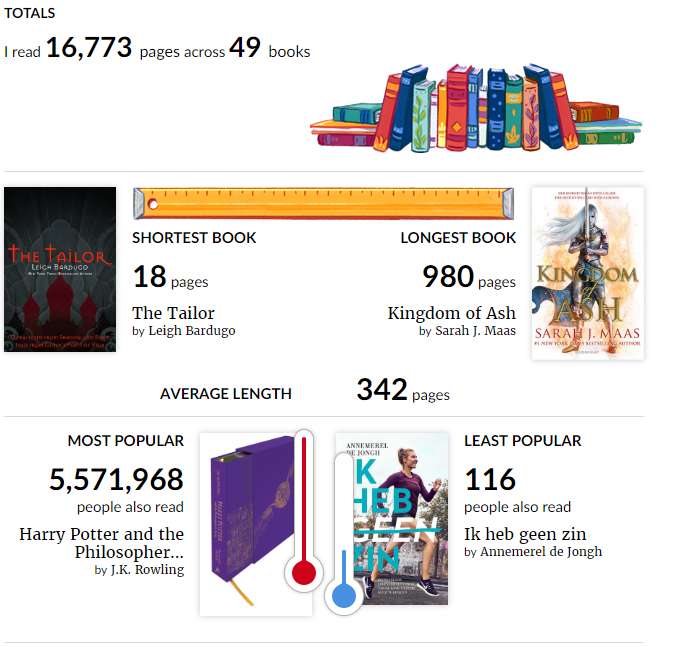Click the colorful bookshelf illustration
The image size is (691, 647).
(x=476, y=107)
